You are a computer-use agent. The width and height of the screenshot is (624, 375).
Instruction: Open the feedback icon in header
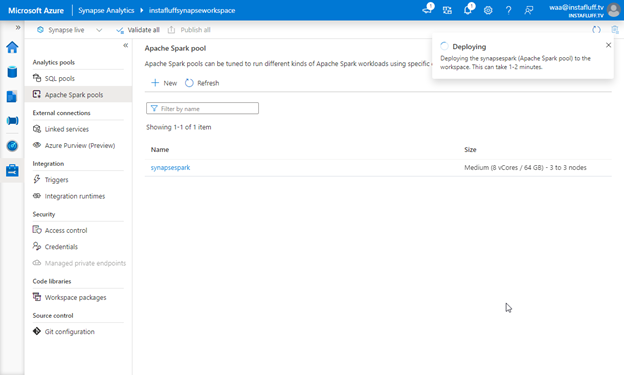[528, 10]
